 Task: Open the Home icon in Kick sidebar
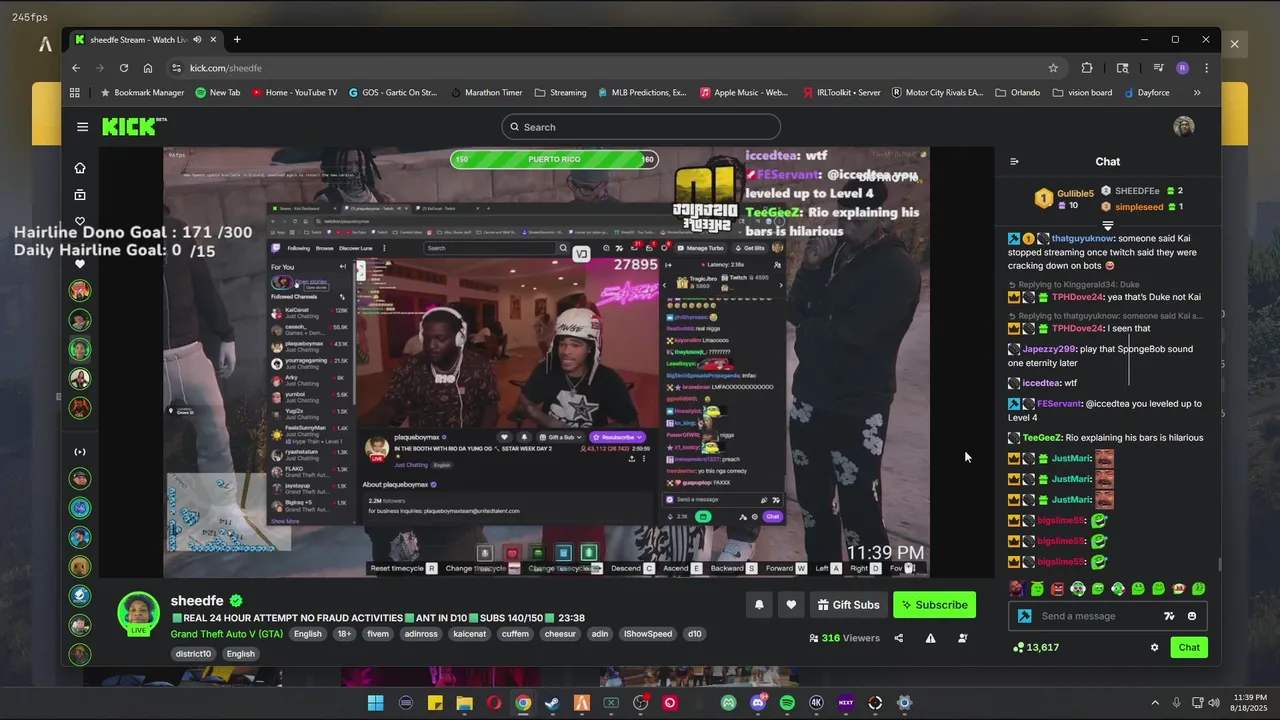click(80, 168)
